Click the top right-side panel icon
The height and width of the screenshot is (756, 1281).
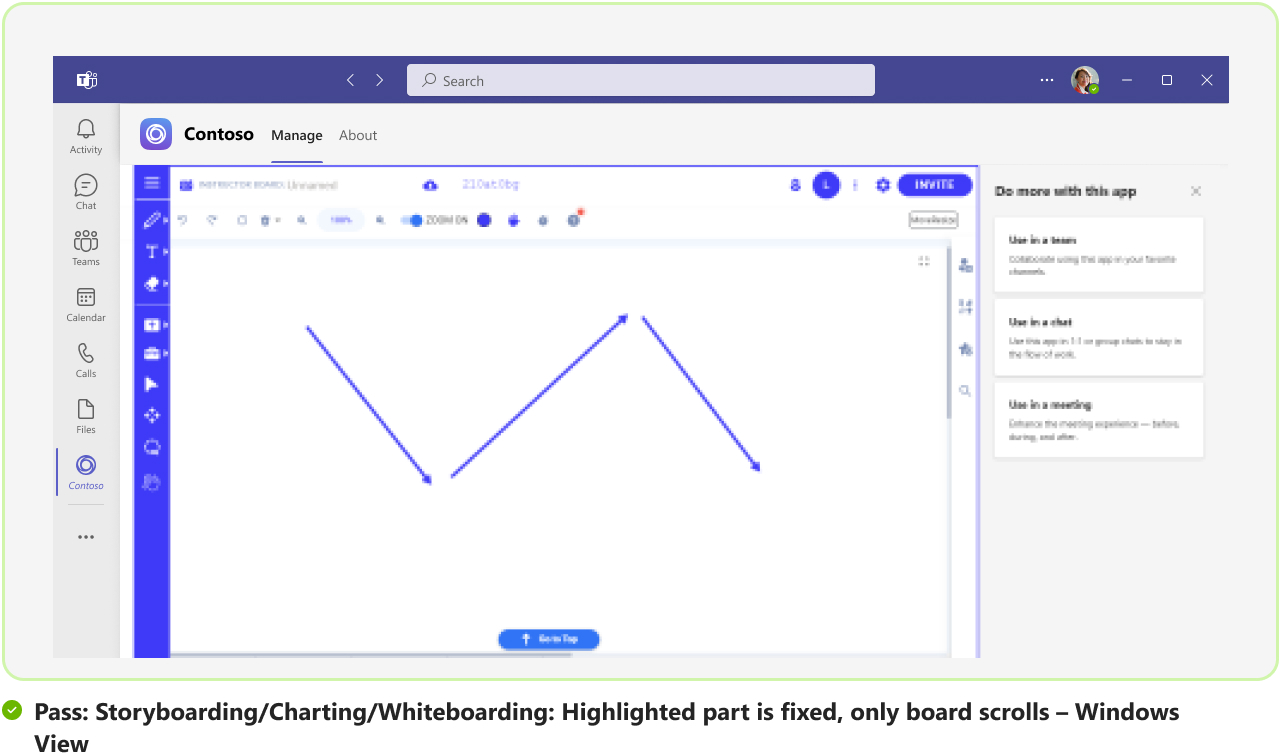tap(965, 265)
